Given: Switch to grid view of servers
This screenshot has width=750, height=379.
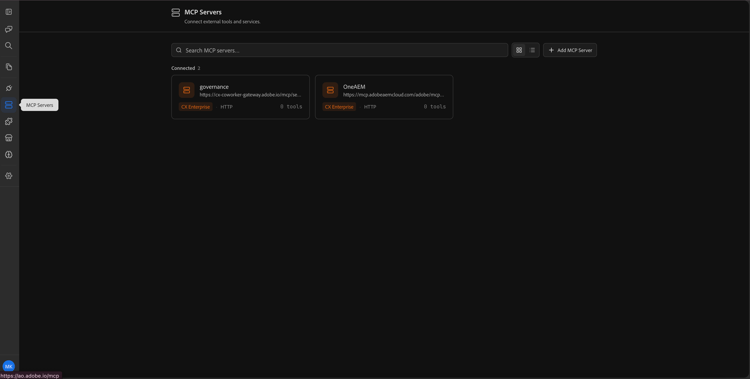Looking at the screenshot, I should [519, 50].
